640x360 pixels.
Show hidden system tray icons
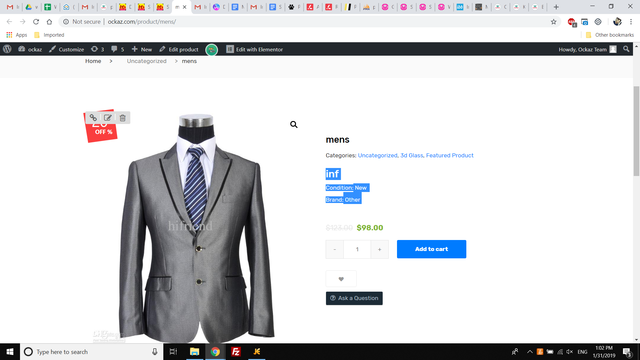click(529, 351)
